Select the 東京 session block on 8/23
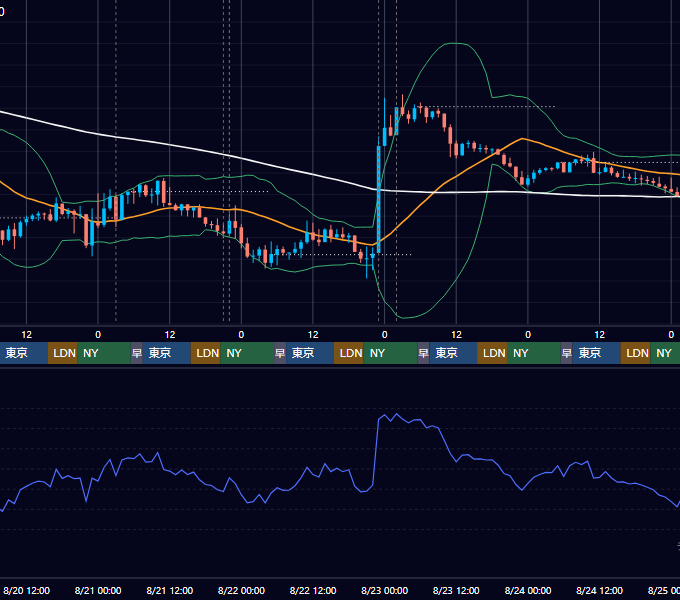 (x=453, y=353)
